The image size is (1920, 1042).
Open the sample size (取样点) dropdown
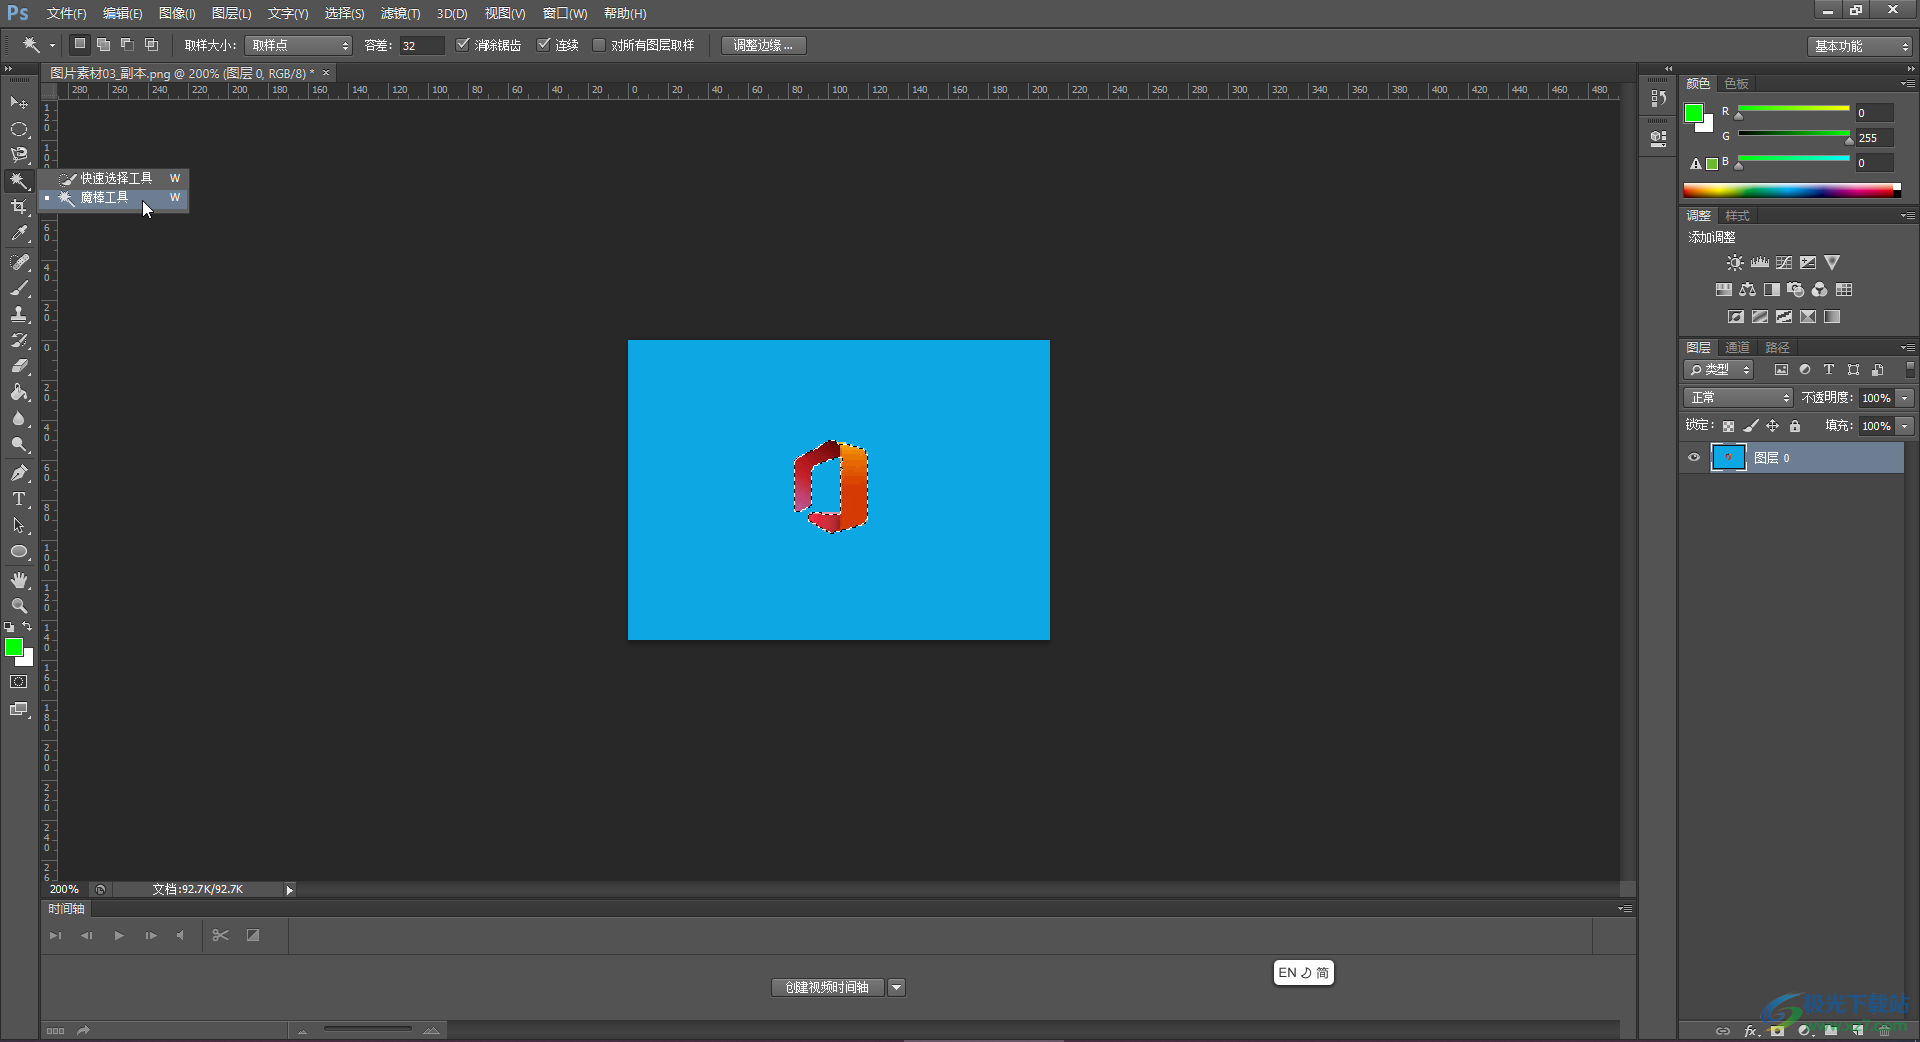click(298, 45)
